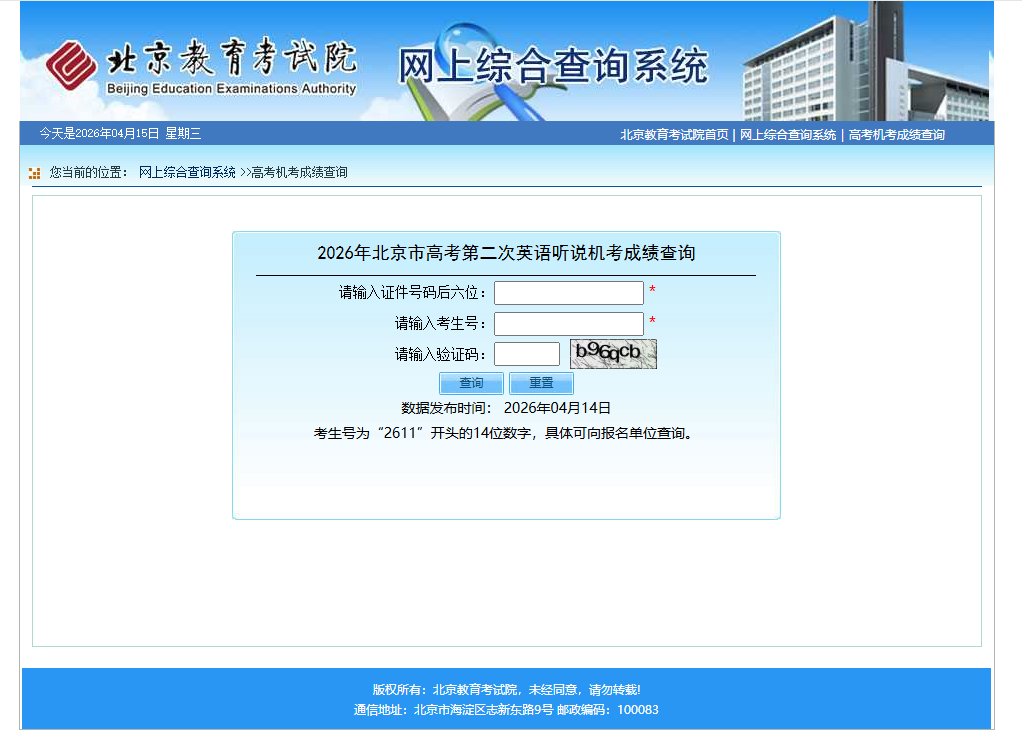Click the Beijing Education Examinations Authority red logo

71,66
